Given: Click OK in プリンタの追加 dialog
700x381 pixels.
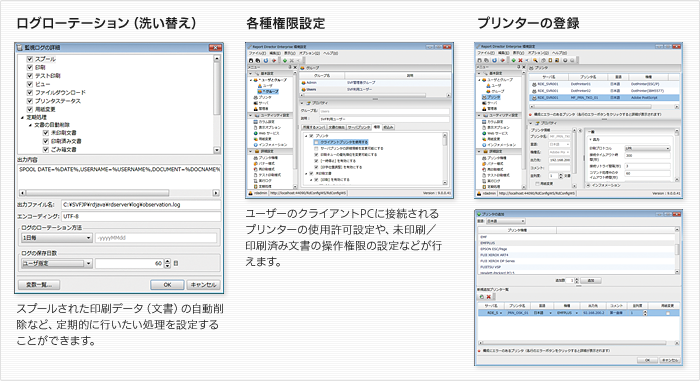Looking at the screenshot, I should click(x=647, y=360).
